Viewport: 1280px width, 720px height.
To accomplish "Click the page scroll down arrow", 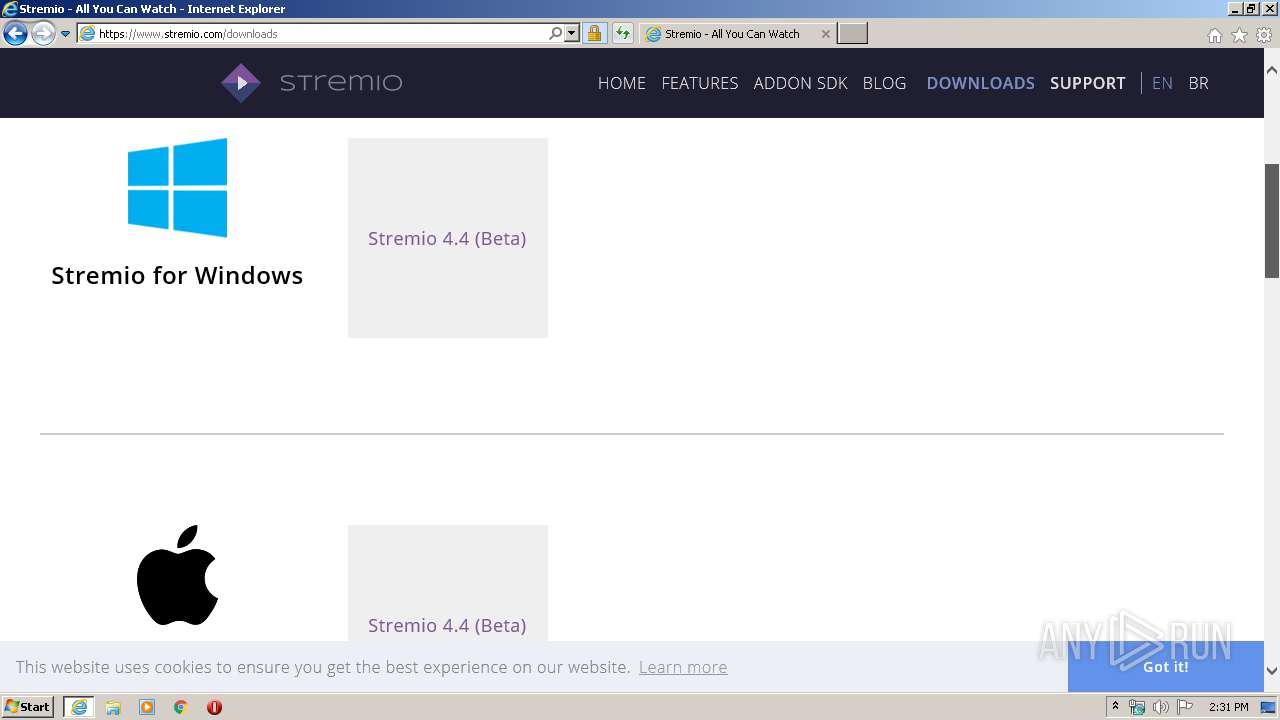I will coord(1272,671).
